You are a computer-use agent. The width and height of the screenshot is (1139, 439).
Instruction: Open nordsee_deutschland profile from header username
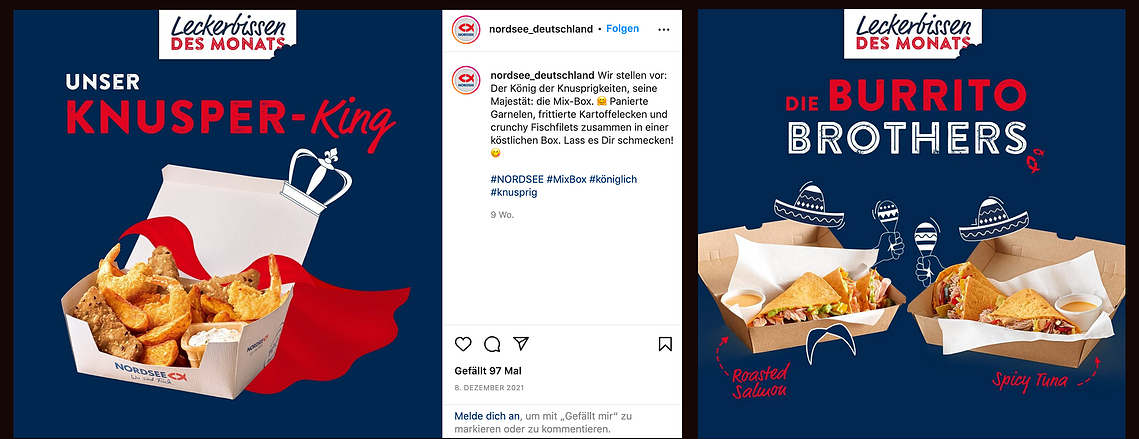[541, 29]
